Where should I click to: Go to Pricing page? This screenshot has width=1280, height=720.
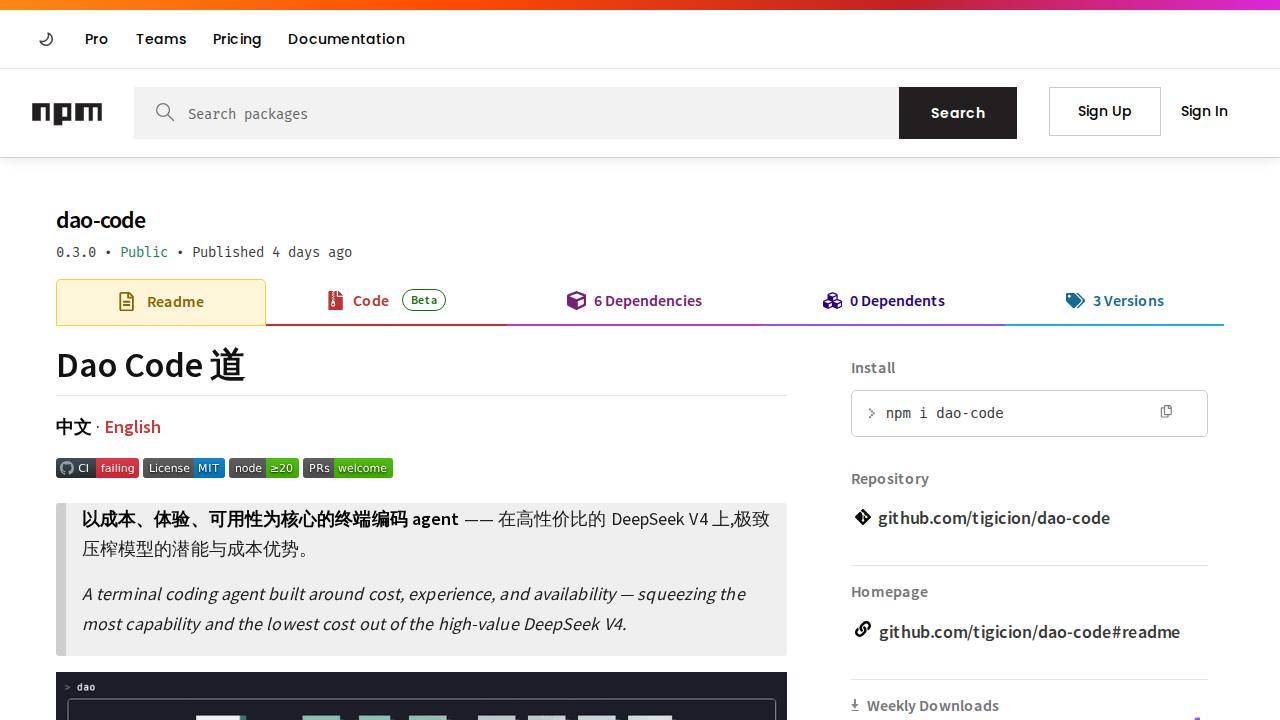[x=237, y=39]
